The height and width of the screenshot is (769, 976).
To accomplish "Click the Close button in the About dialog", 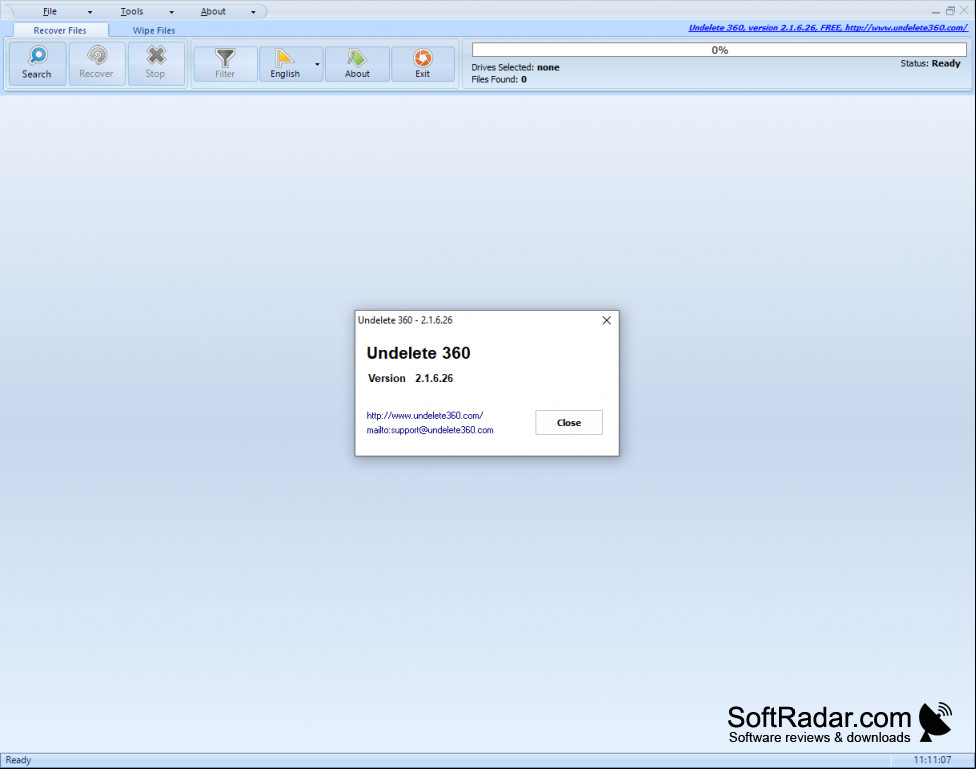I will click(x=569, y=422).
